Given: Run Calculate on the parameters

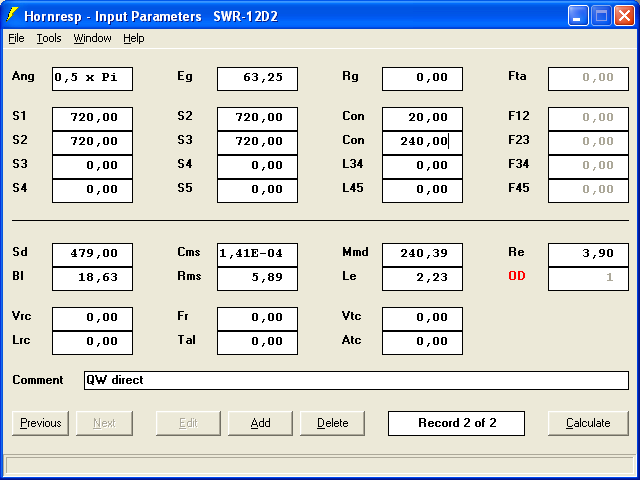Looking at the screenshot, I should (x=588, y=423).
